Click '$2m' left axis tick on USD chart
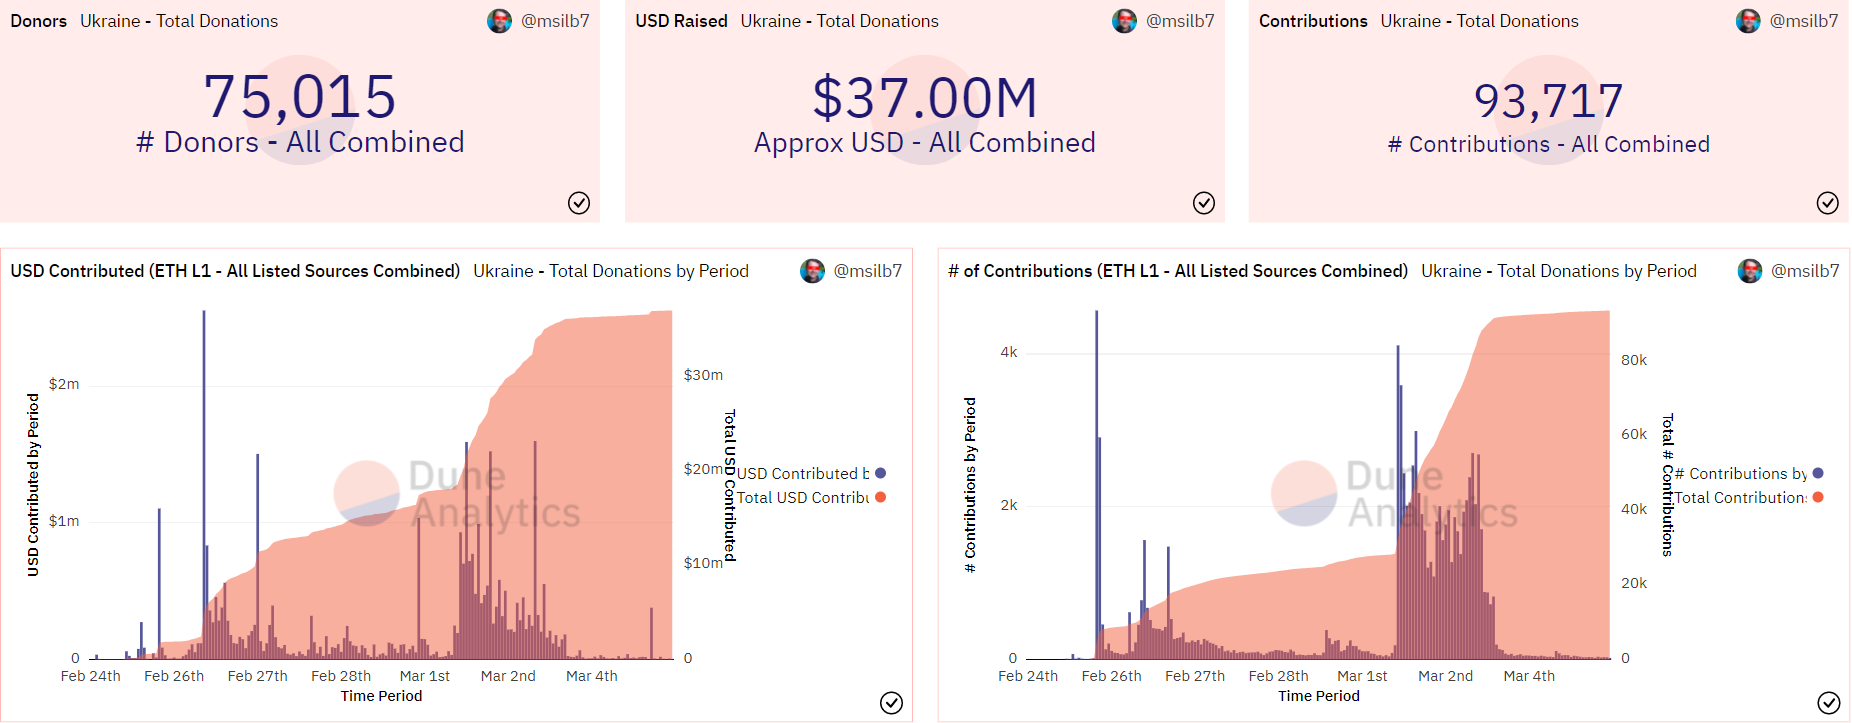This screenshot has height=723, width=1852. tap(64, 384)
